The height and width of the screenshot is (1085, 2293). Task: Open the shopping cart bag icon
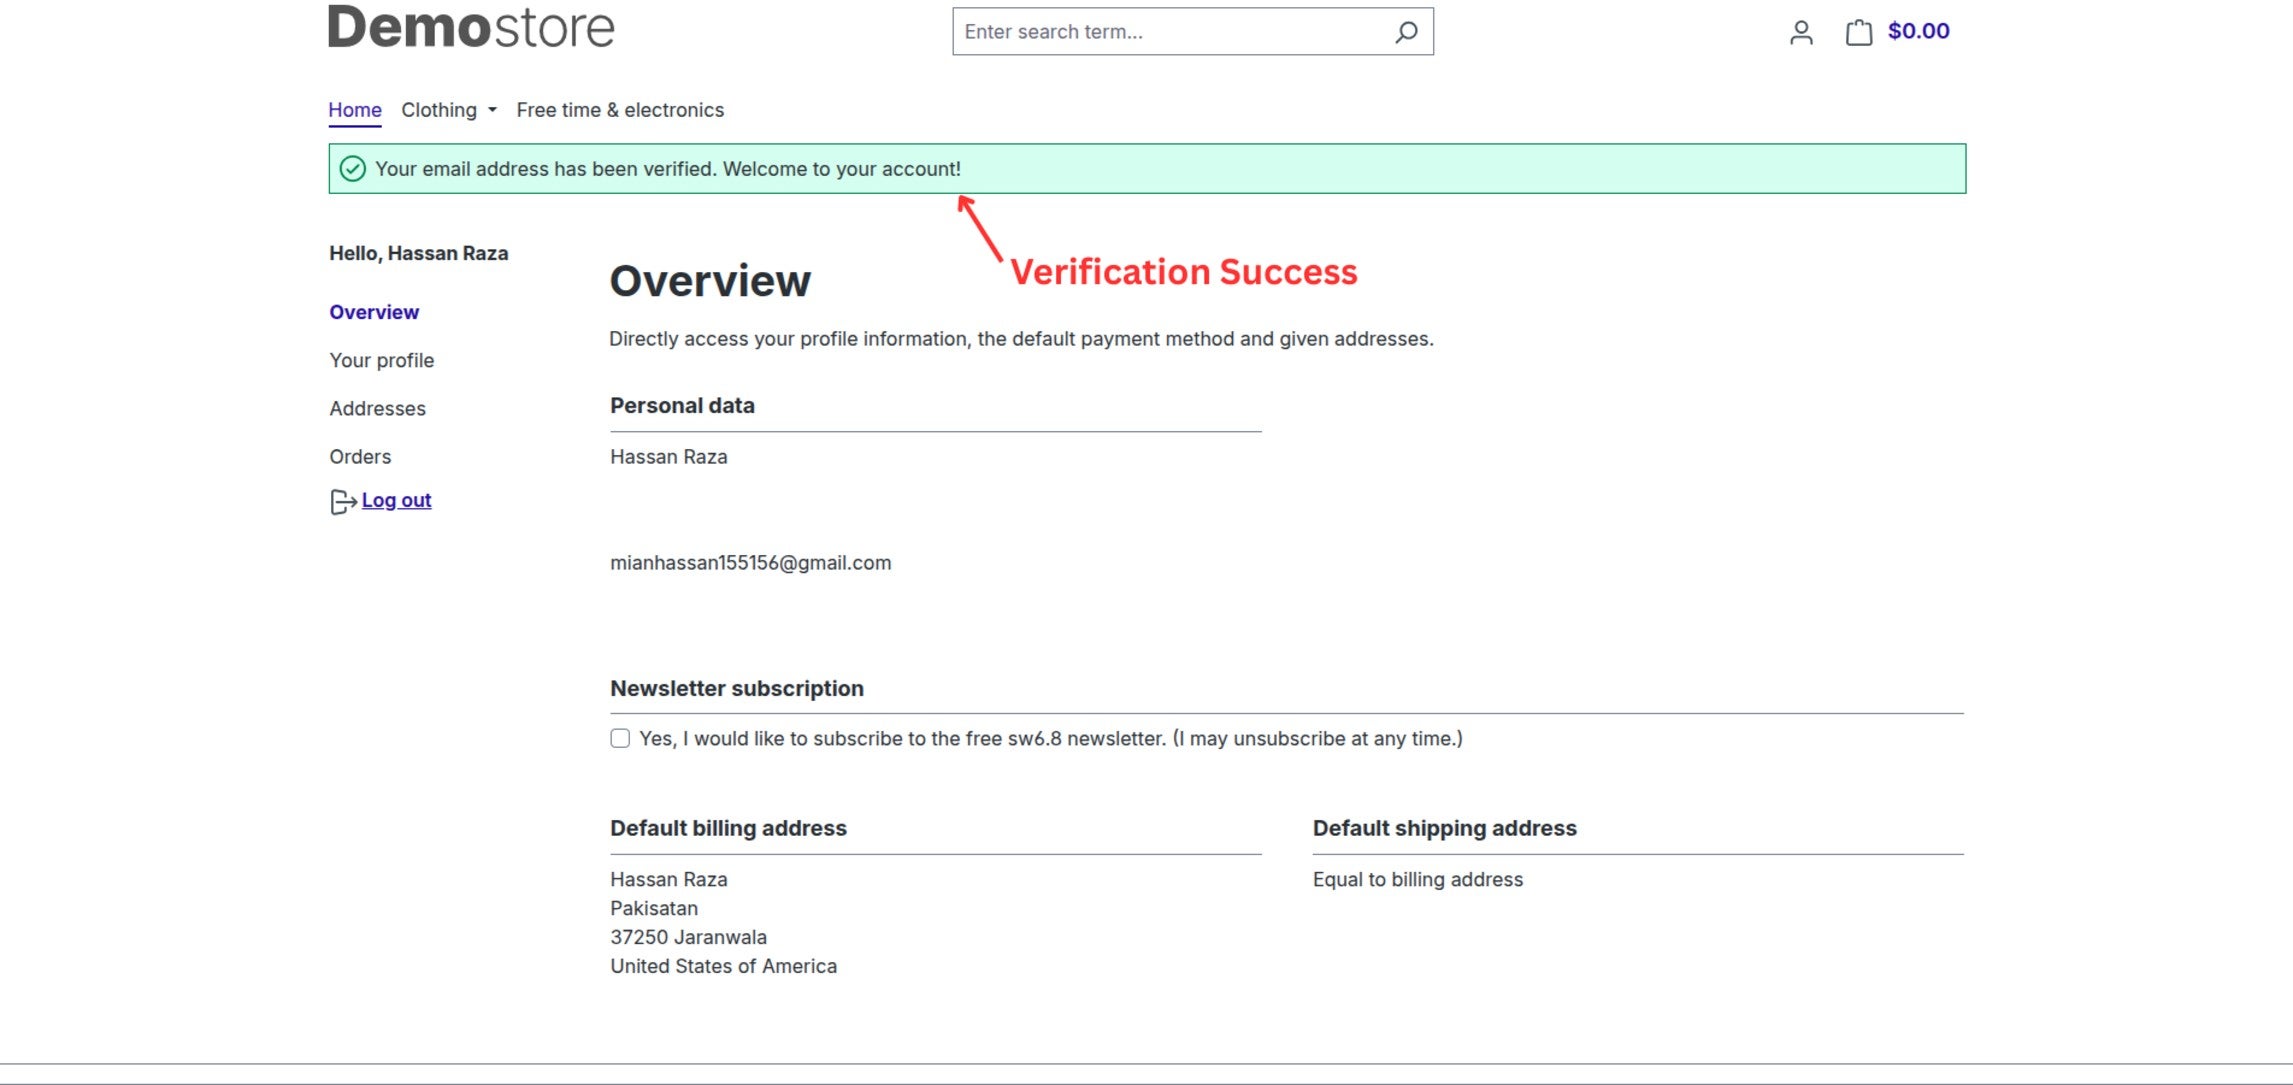[x=1859, y=32]
